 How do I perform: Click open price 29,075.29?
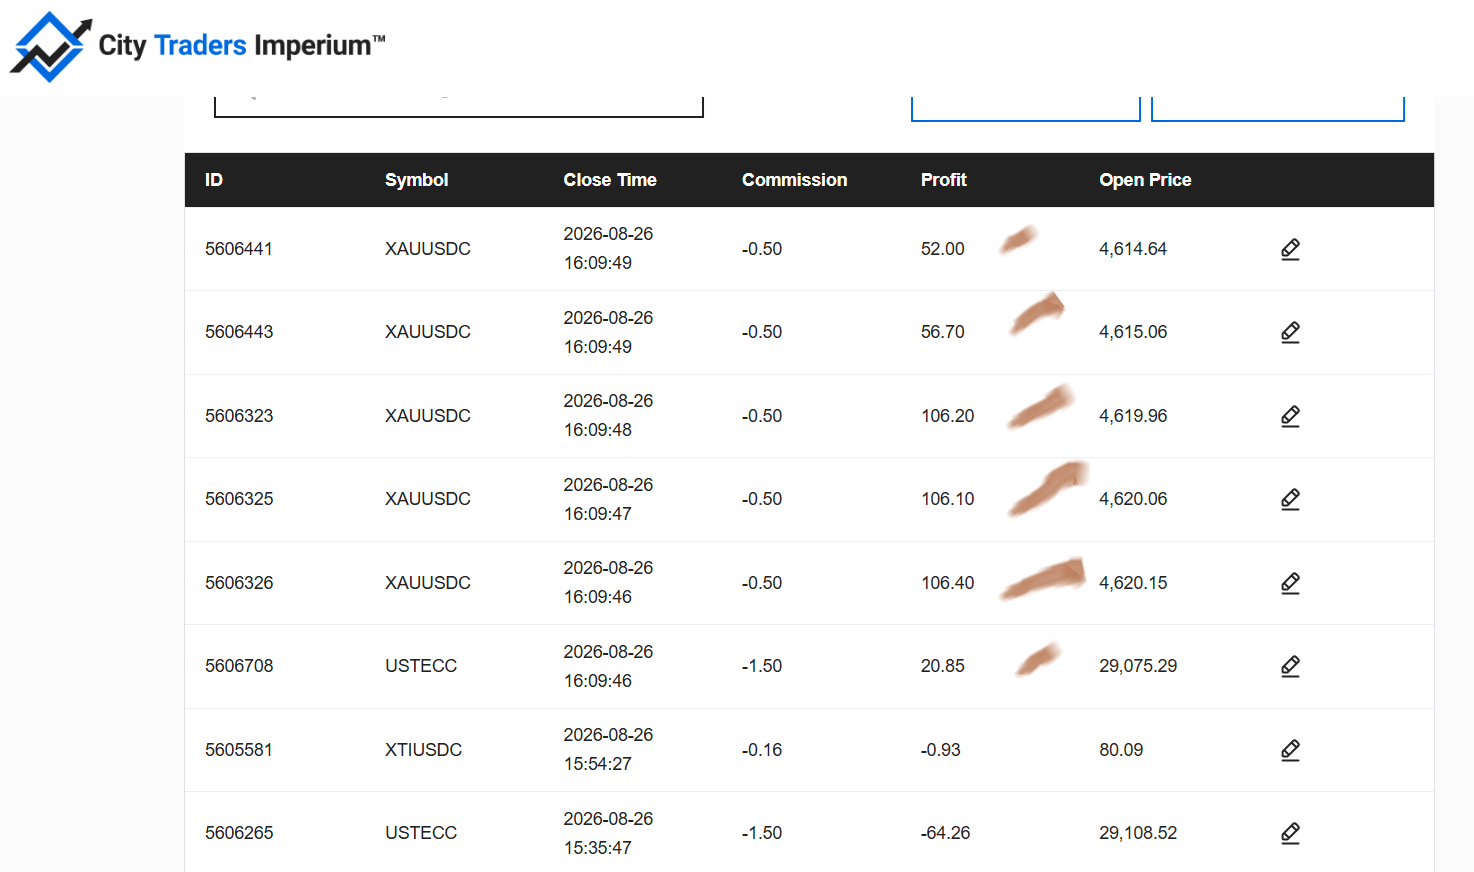1138,666
